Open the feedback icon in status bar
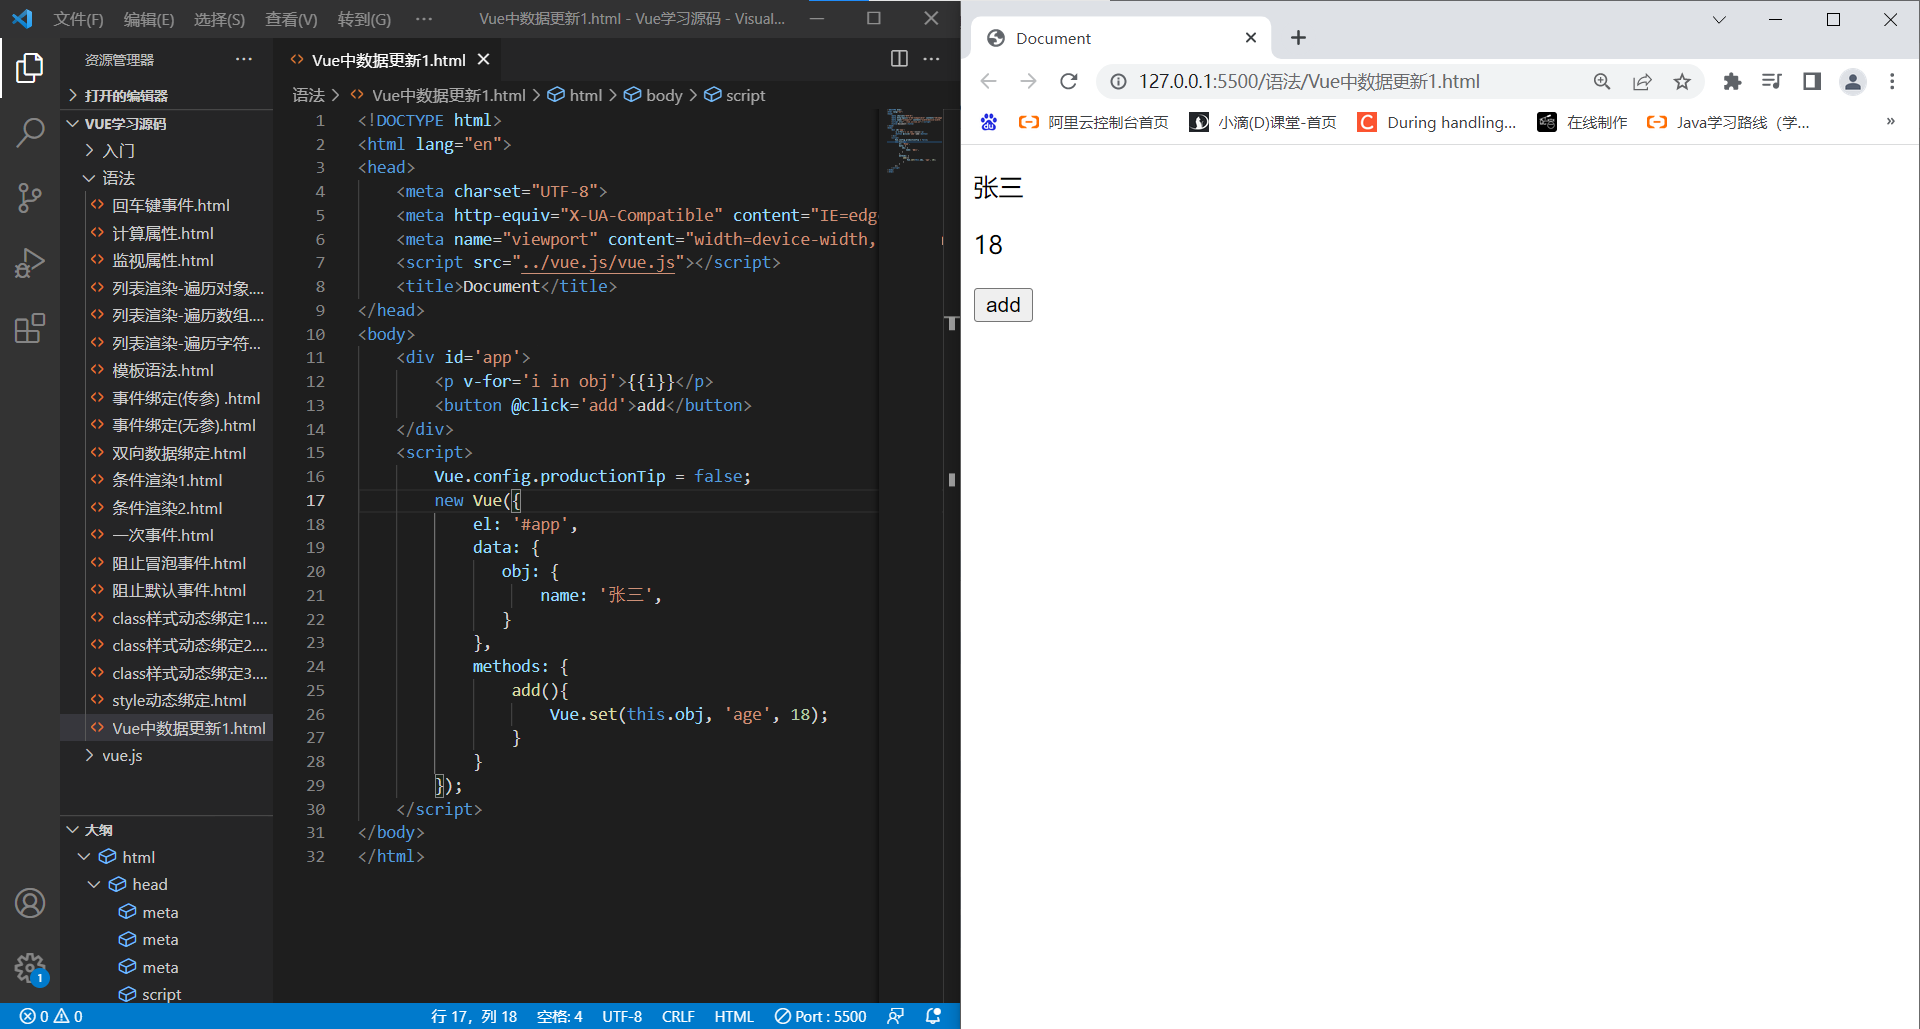The height and width of the screenshot is (1029, 1920). [x=896, y=1016]
